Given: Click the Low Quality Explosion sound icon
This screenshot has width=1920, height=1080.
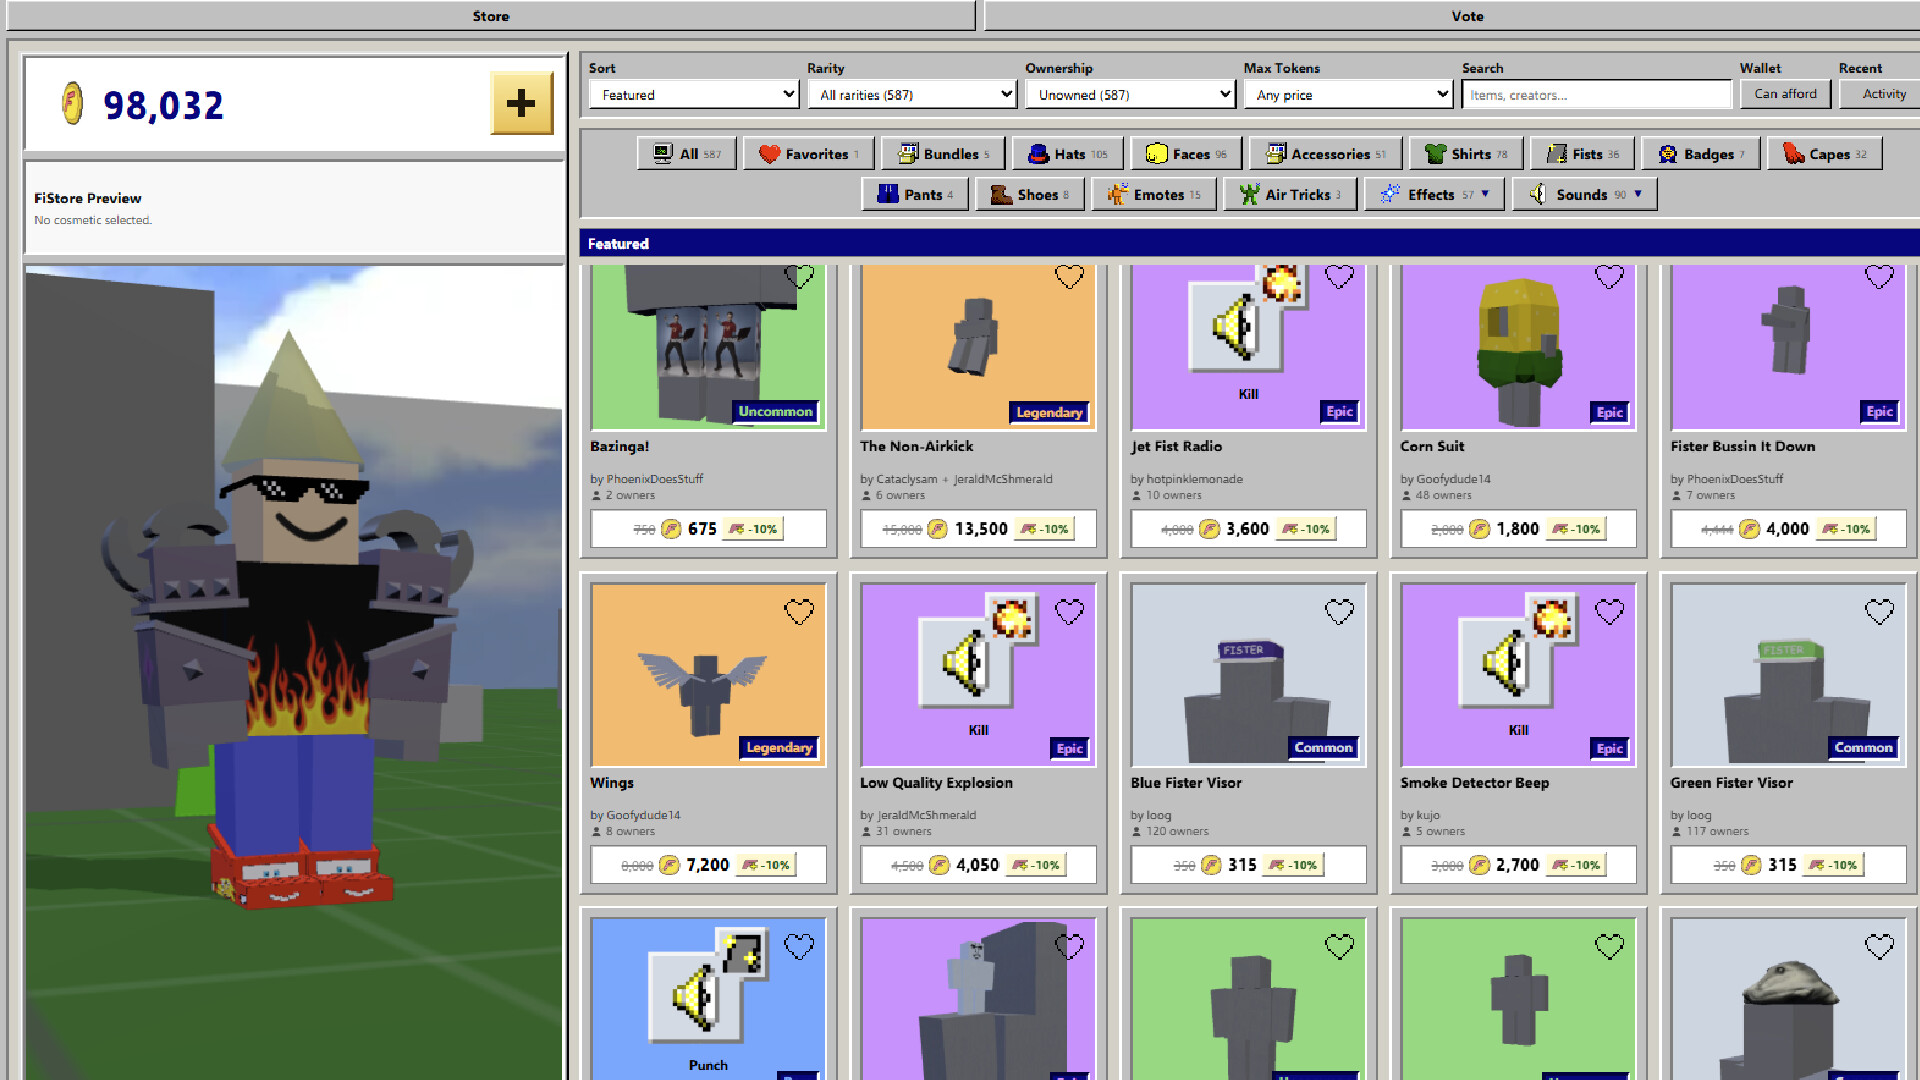Looking at the screenshot, I should pos(966,663).
